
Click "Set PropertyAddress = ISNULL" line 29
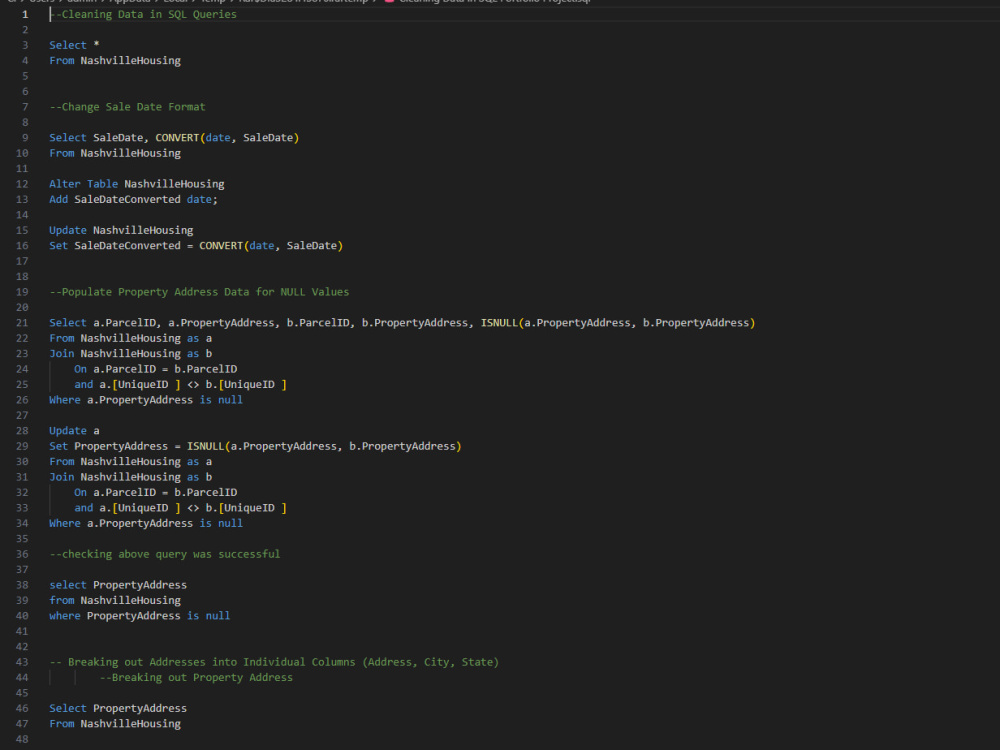[255, 446]
